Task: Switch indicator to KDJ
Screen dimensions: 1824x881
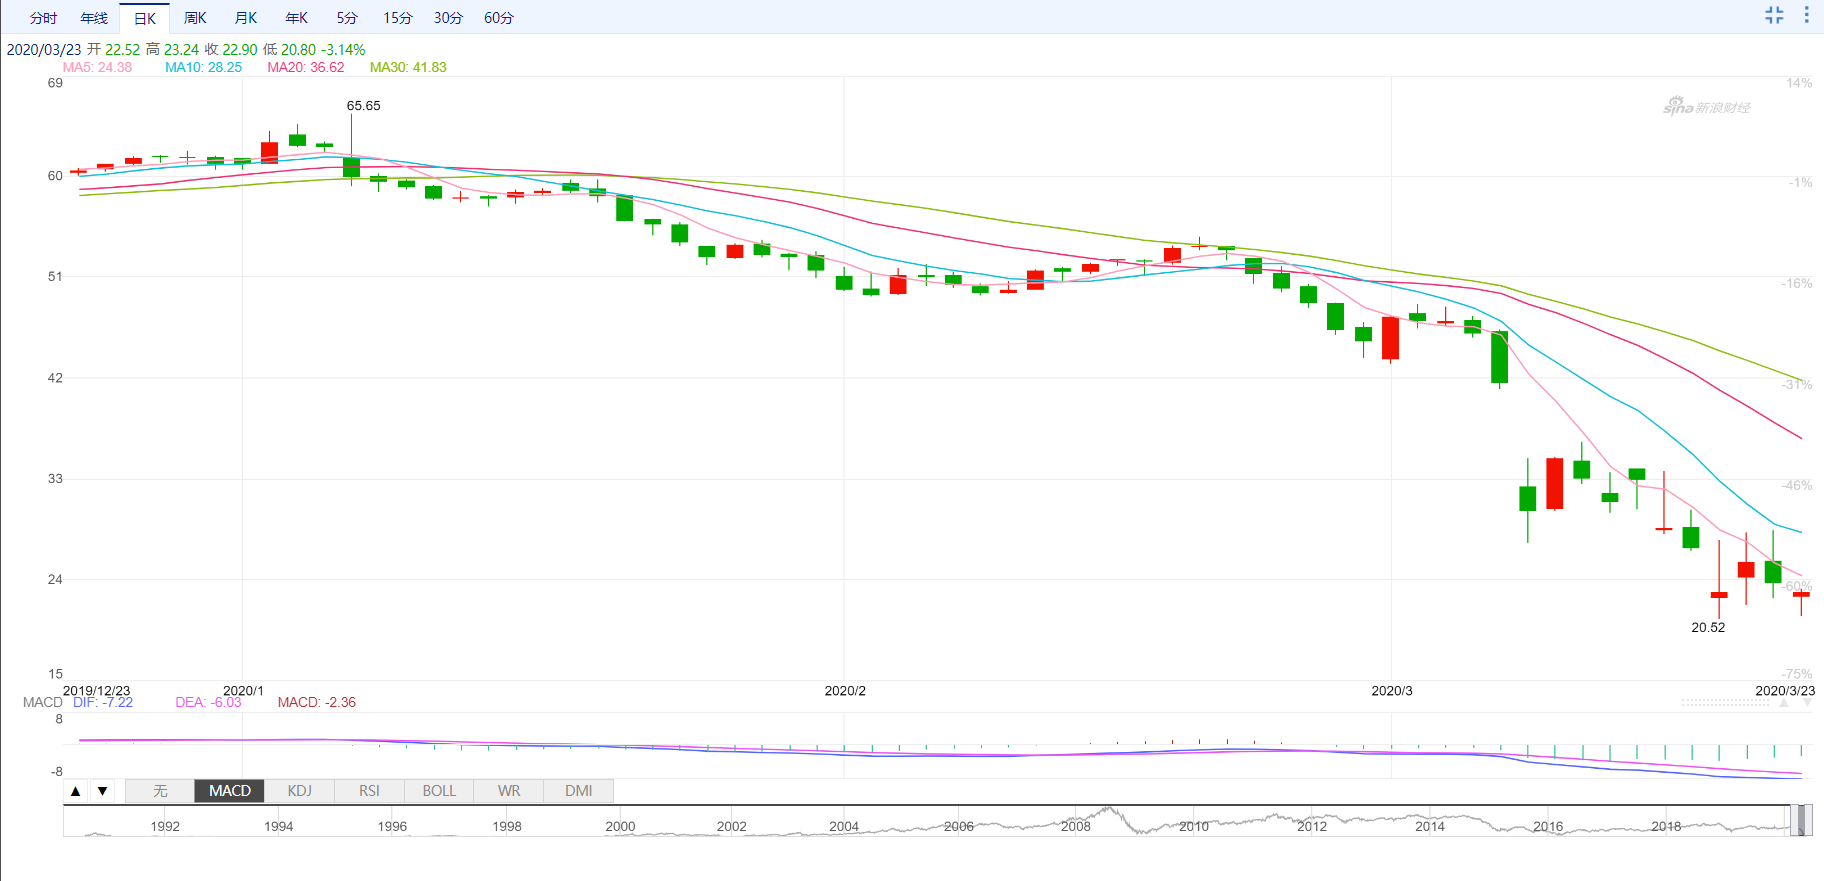Action: [x=299, y=791]
